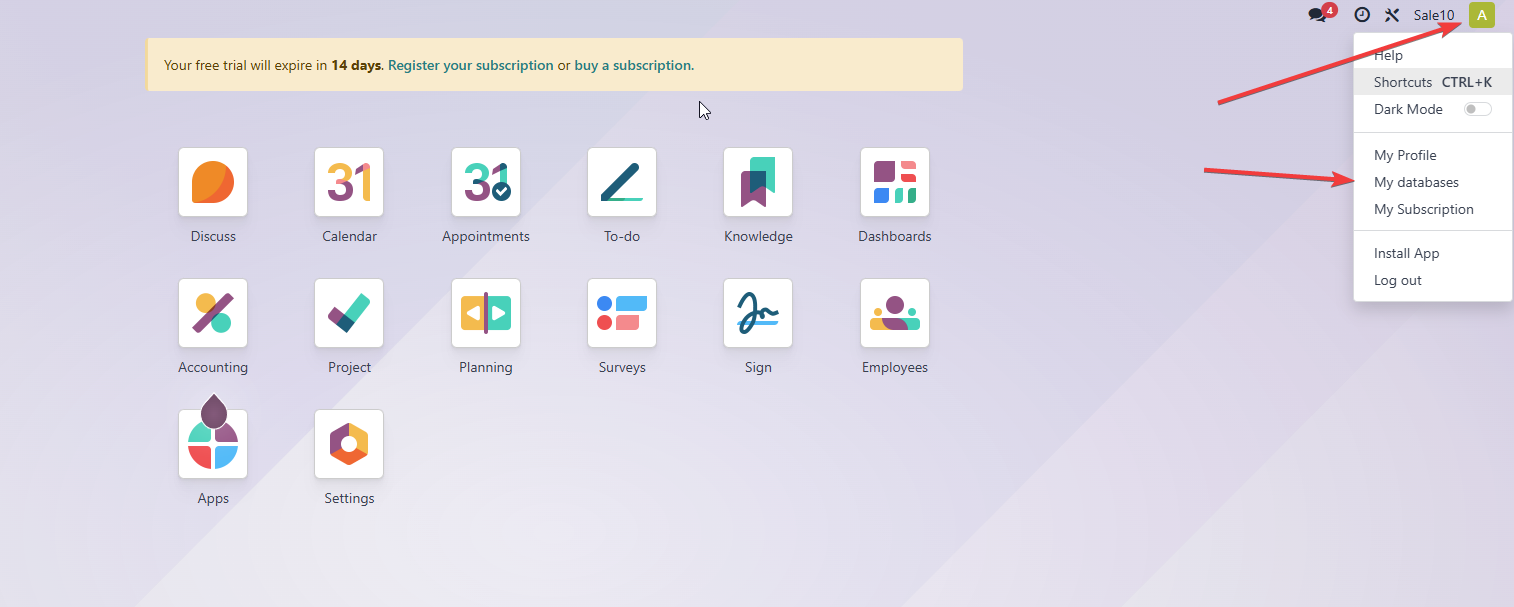Launch the Appointments app

pos(486,182)
